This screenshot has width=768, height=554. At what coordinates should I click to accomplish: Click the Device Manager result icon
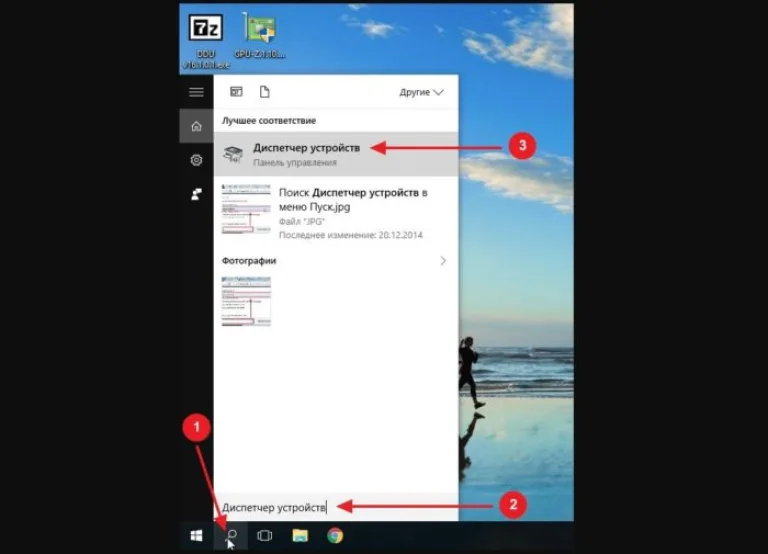[233, 154]
